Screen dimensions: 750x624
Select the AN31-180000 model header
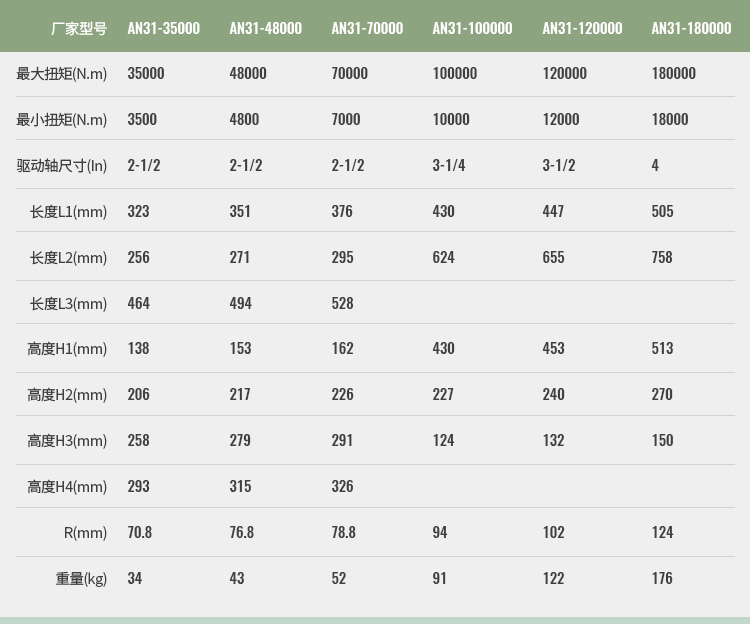point(691,28)
